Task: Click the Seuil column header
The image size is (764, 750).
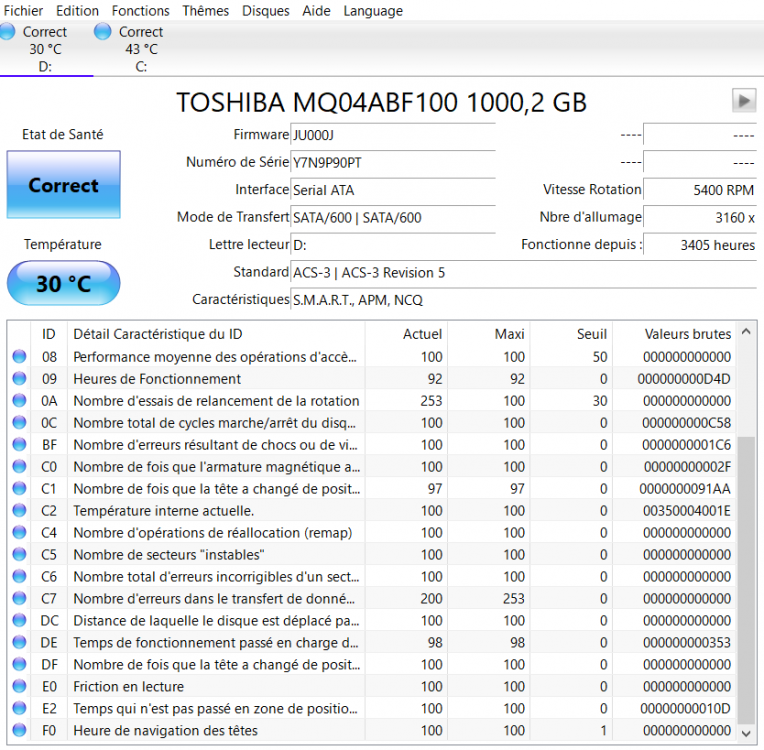Action: pyautogui.click(x=571, y=334)
